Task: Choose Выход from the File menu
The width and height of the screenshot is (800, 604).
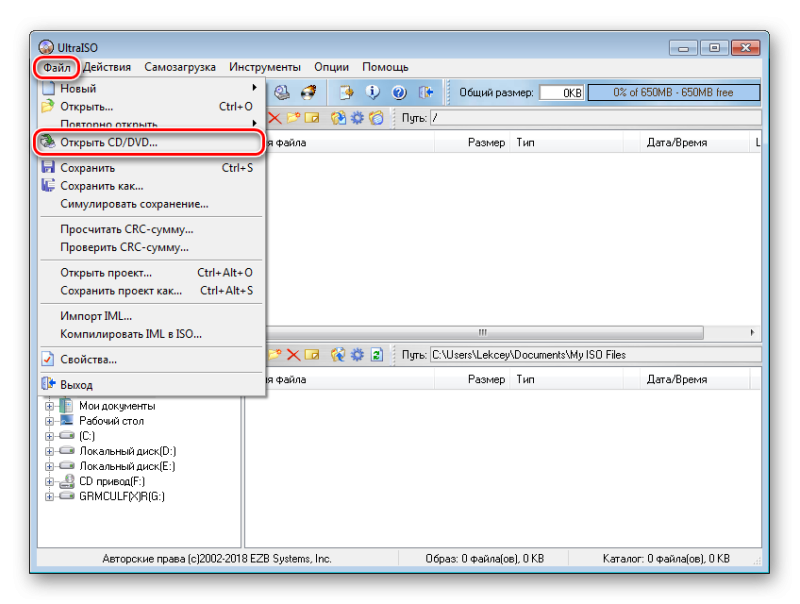Action: [151, 385]
